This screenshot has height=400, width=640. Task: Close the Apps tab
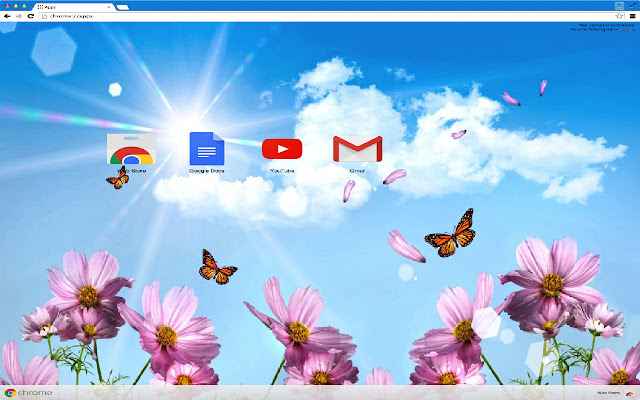tap(109, 7)
